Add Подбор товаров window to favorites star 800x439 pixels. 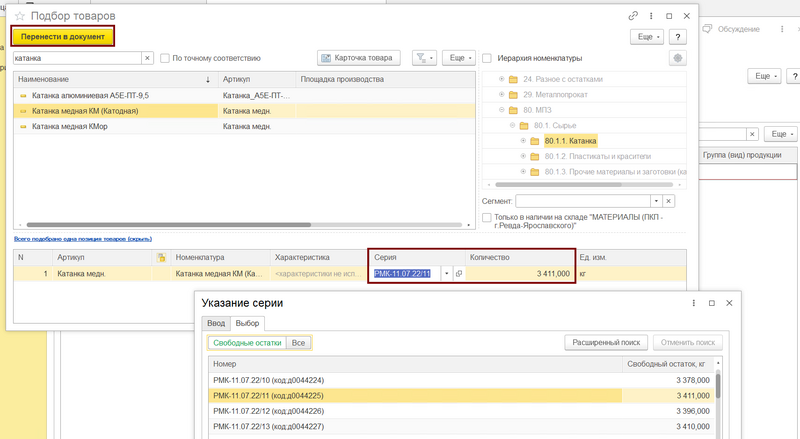[x=19, y=16]
